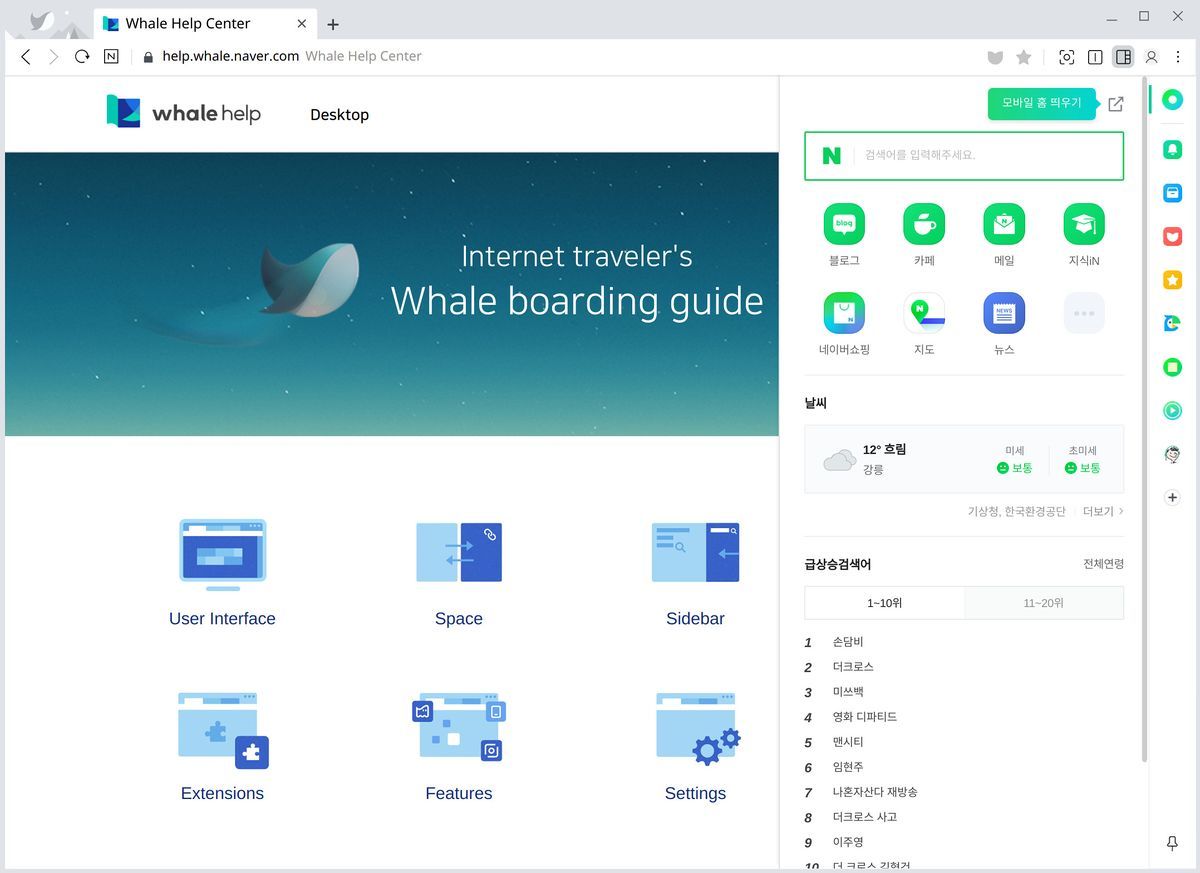Open the Space guide icon
This screenshot has width=1200, height=873.
pos(459,552)
